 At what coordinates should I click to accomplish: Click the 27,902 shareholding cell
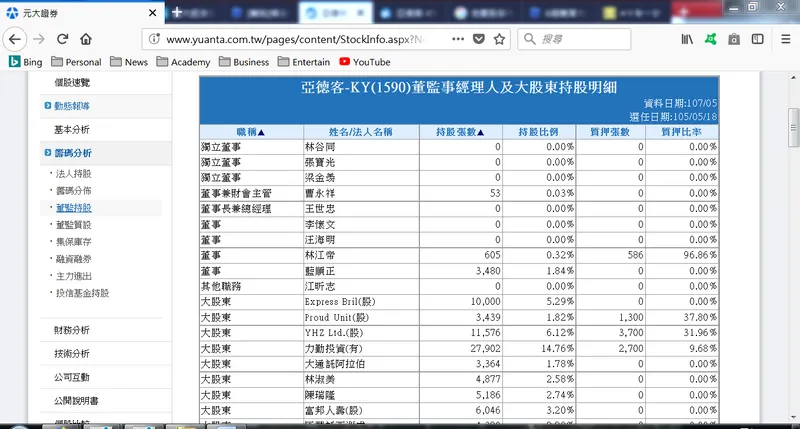[x=461, y=348]
